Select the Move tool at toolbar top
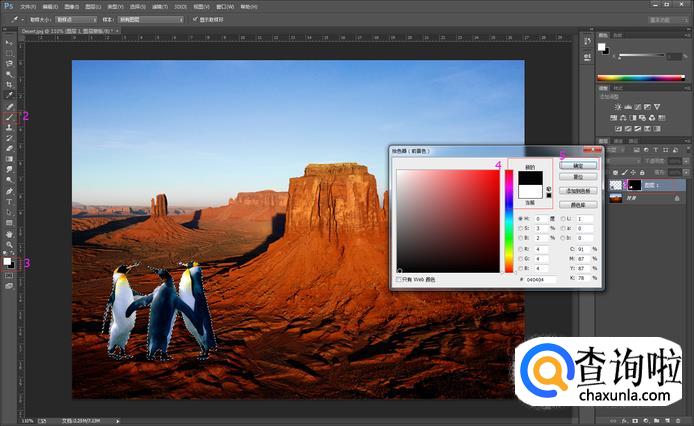The image size is (694, 426). (x=10, y=43)
